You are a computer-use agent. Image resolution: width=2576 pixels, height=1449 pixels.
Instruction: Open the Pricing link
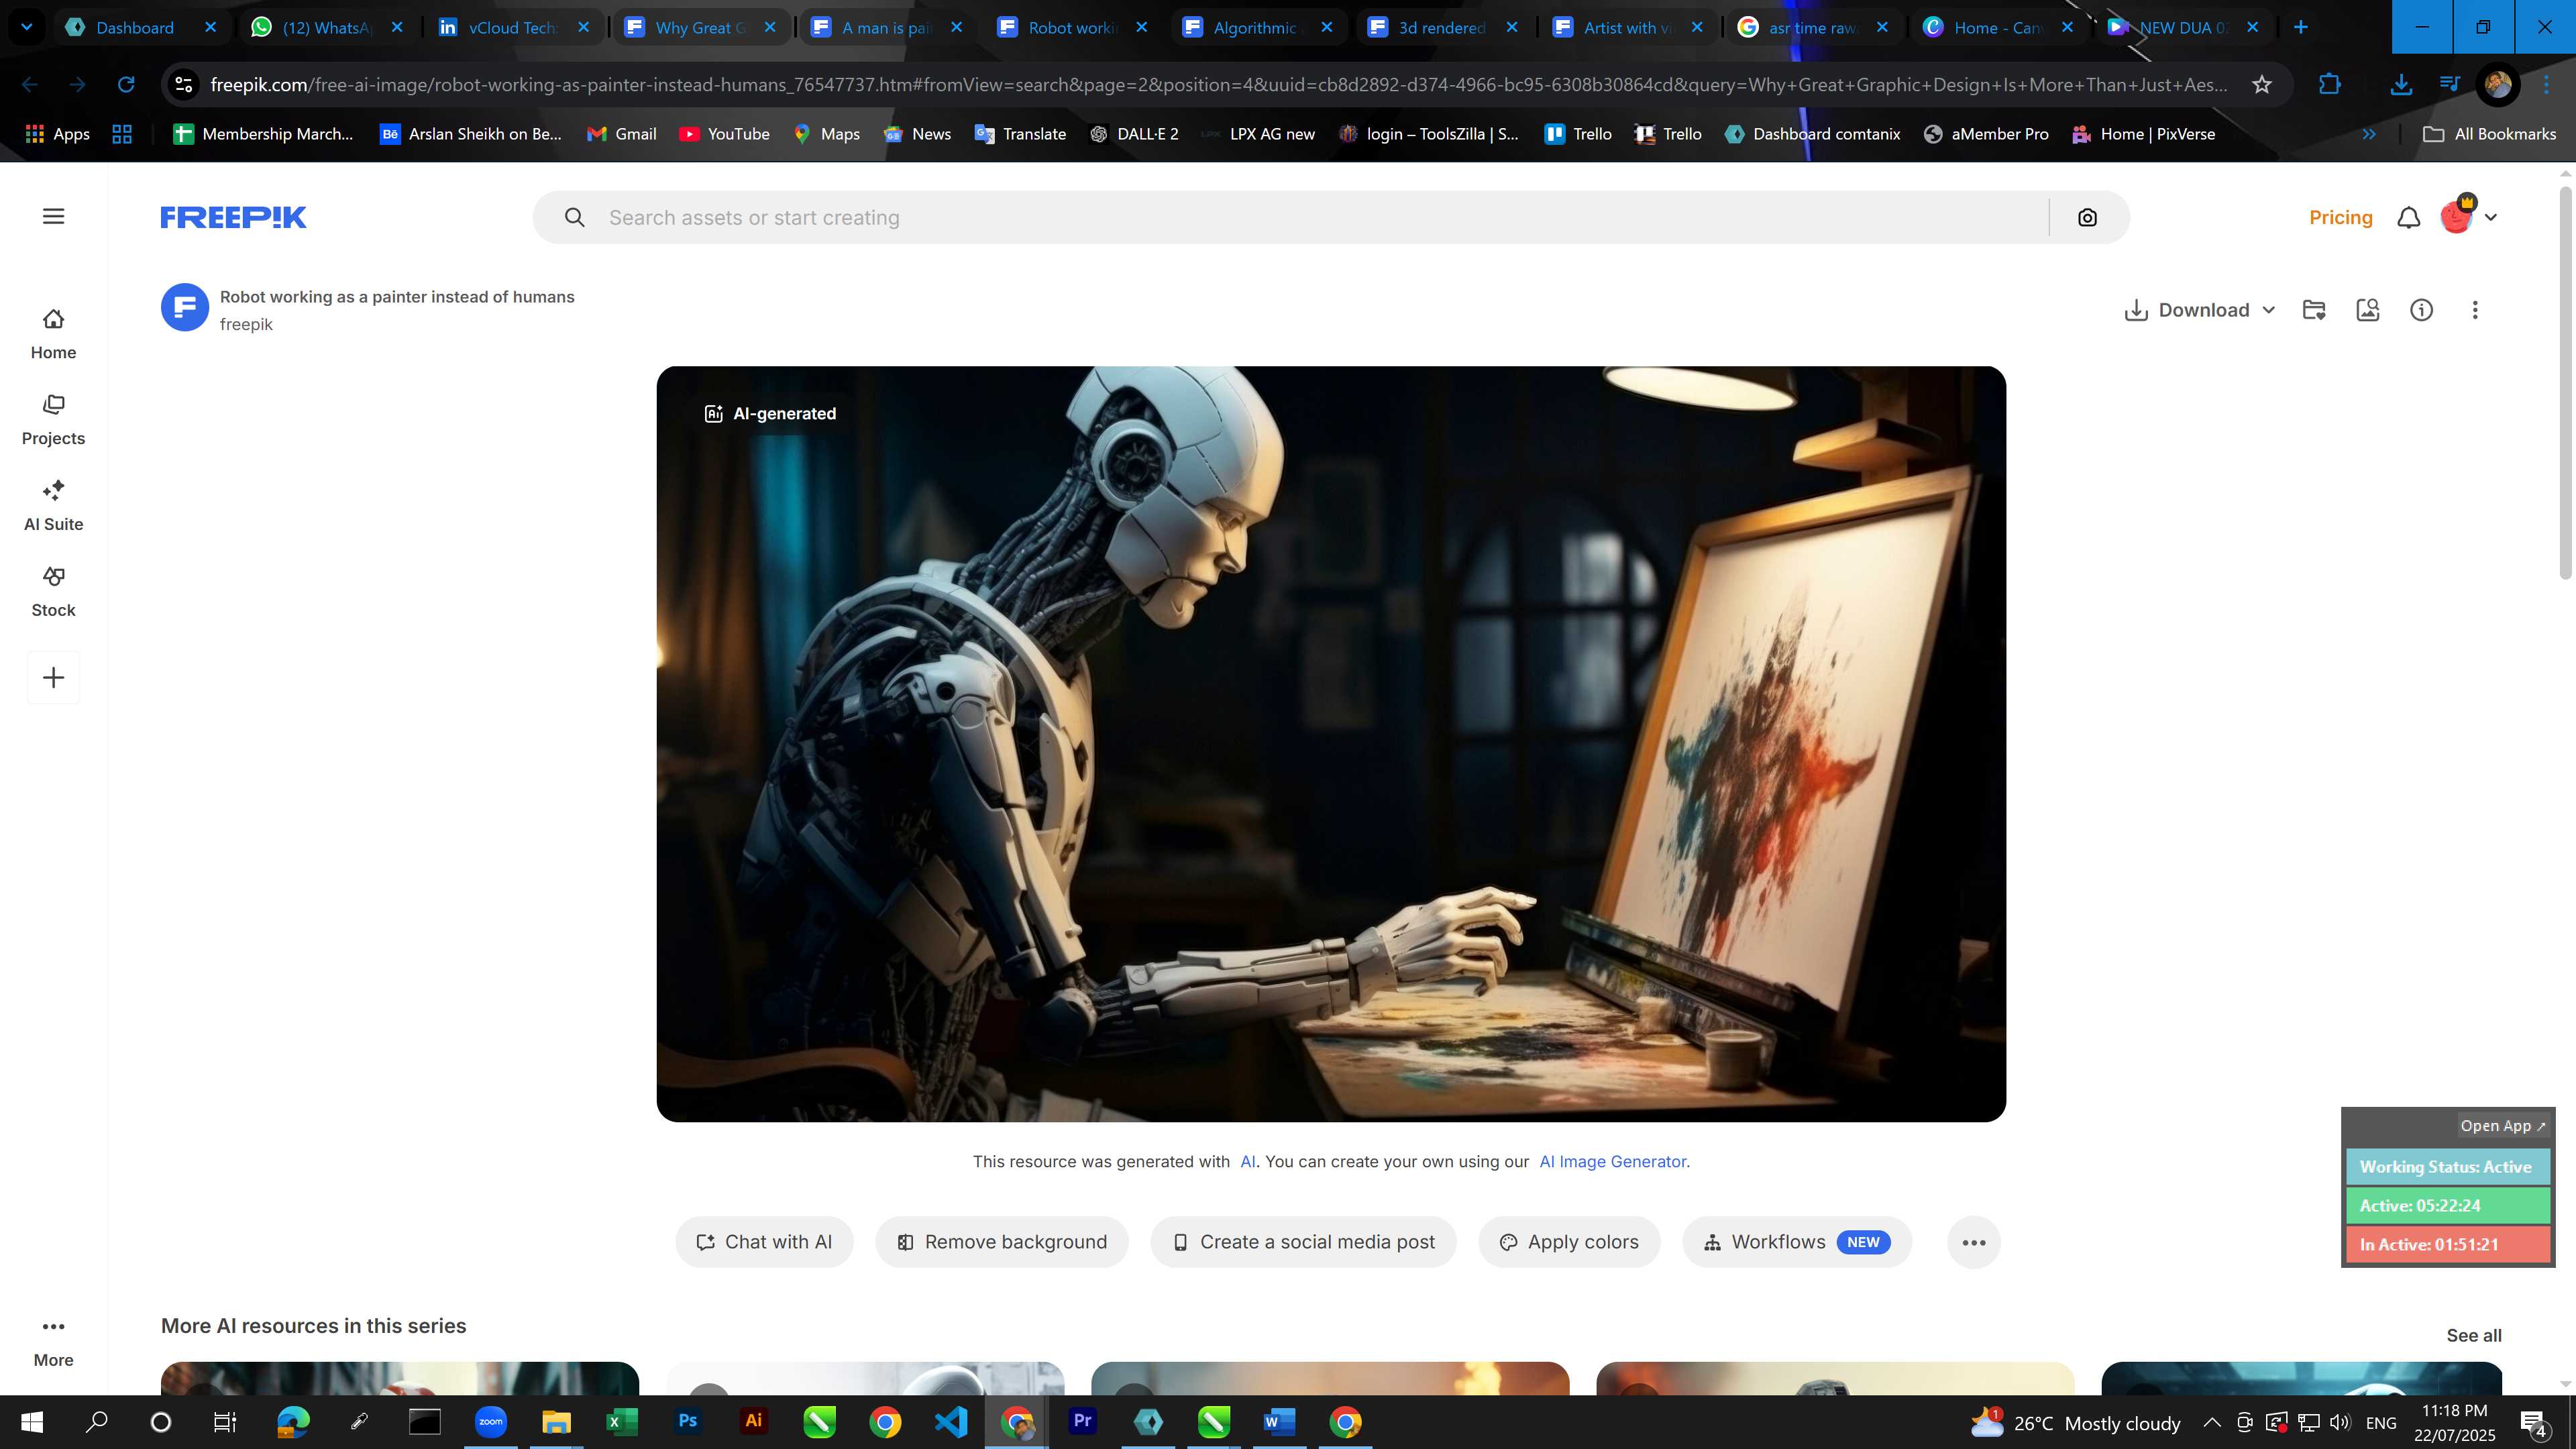coord(2340,217)
